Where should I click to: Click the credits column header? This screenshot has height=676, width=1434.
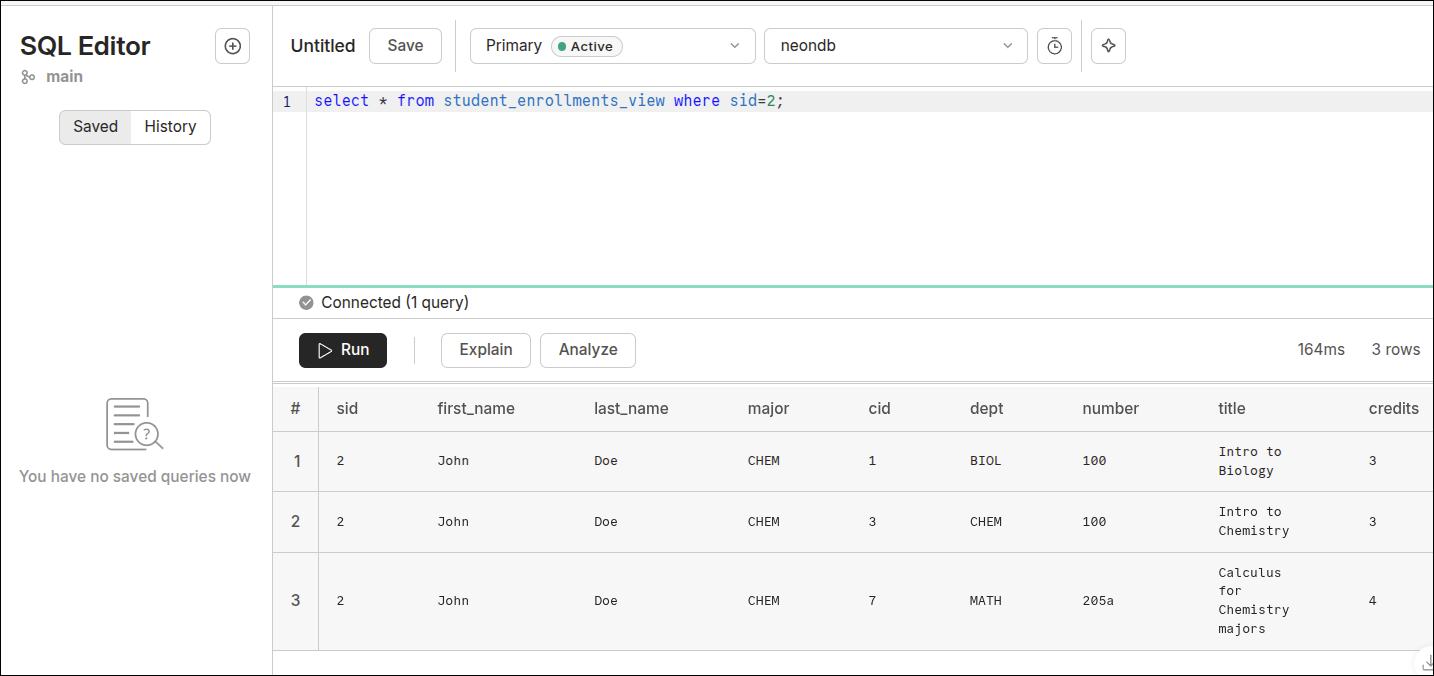(x=1393, y=408)
